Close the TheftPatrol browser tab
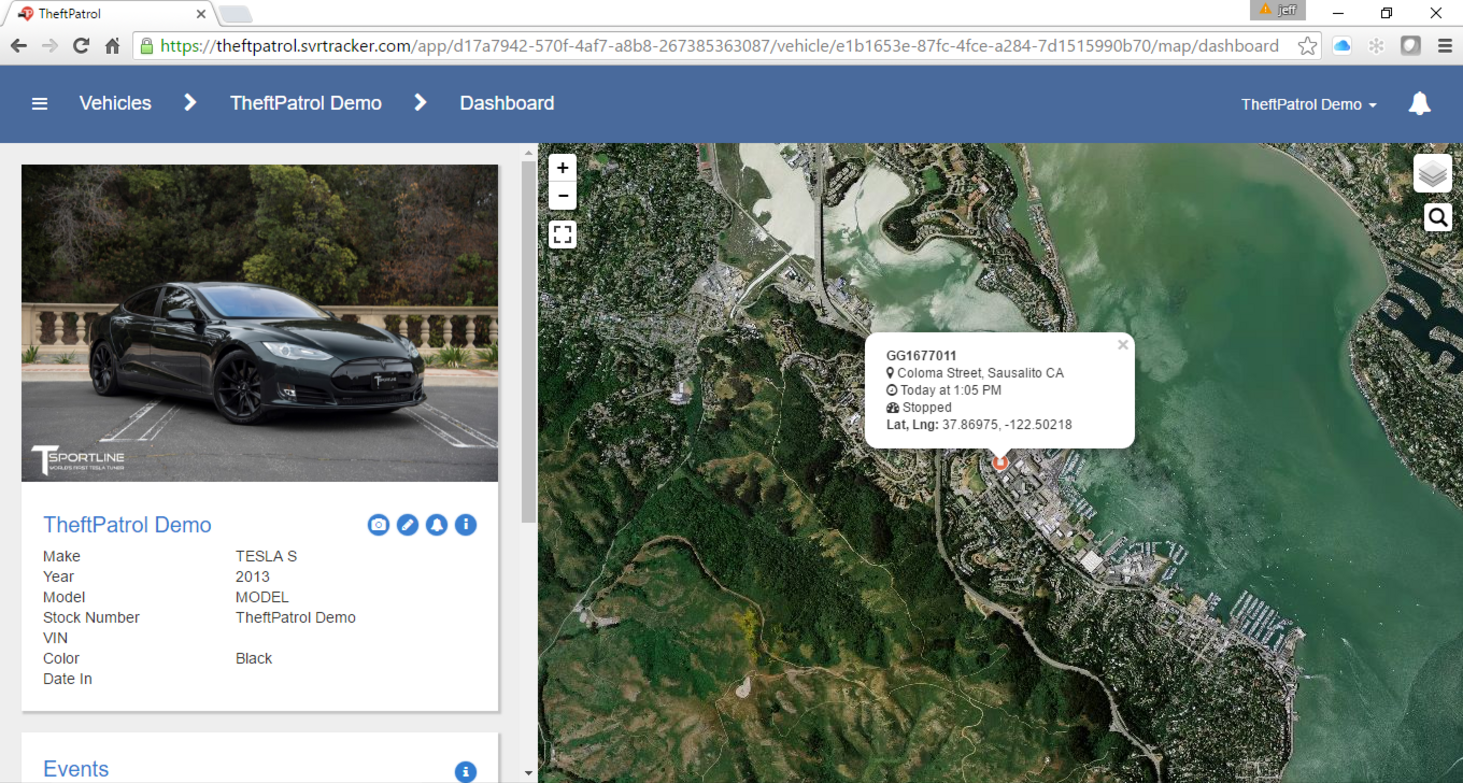1463x783 pixels. click(x=201, y=14)
